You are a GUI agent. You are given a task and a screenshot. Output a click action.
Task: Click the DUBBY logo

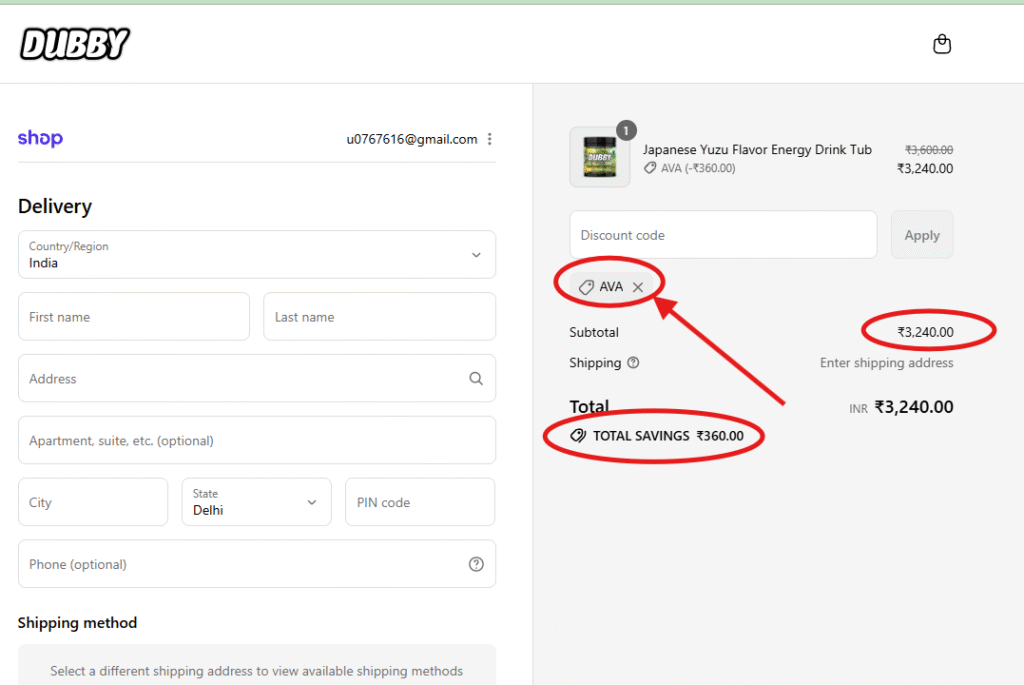tap(74, 44)
